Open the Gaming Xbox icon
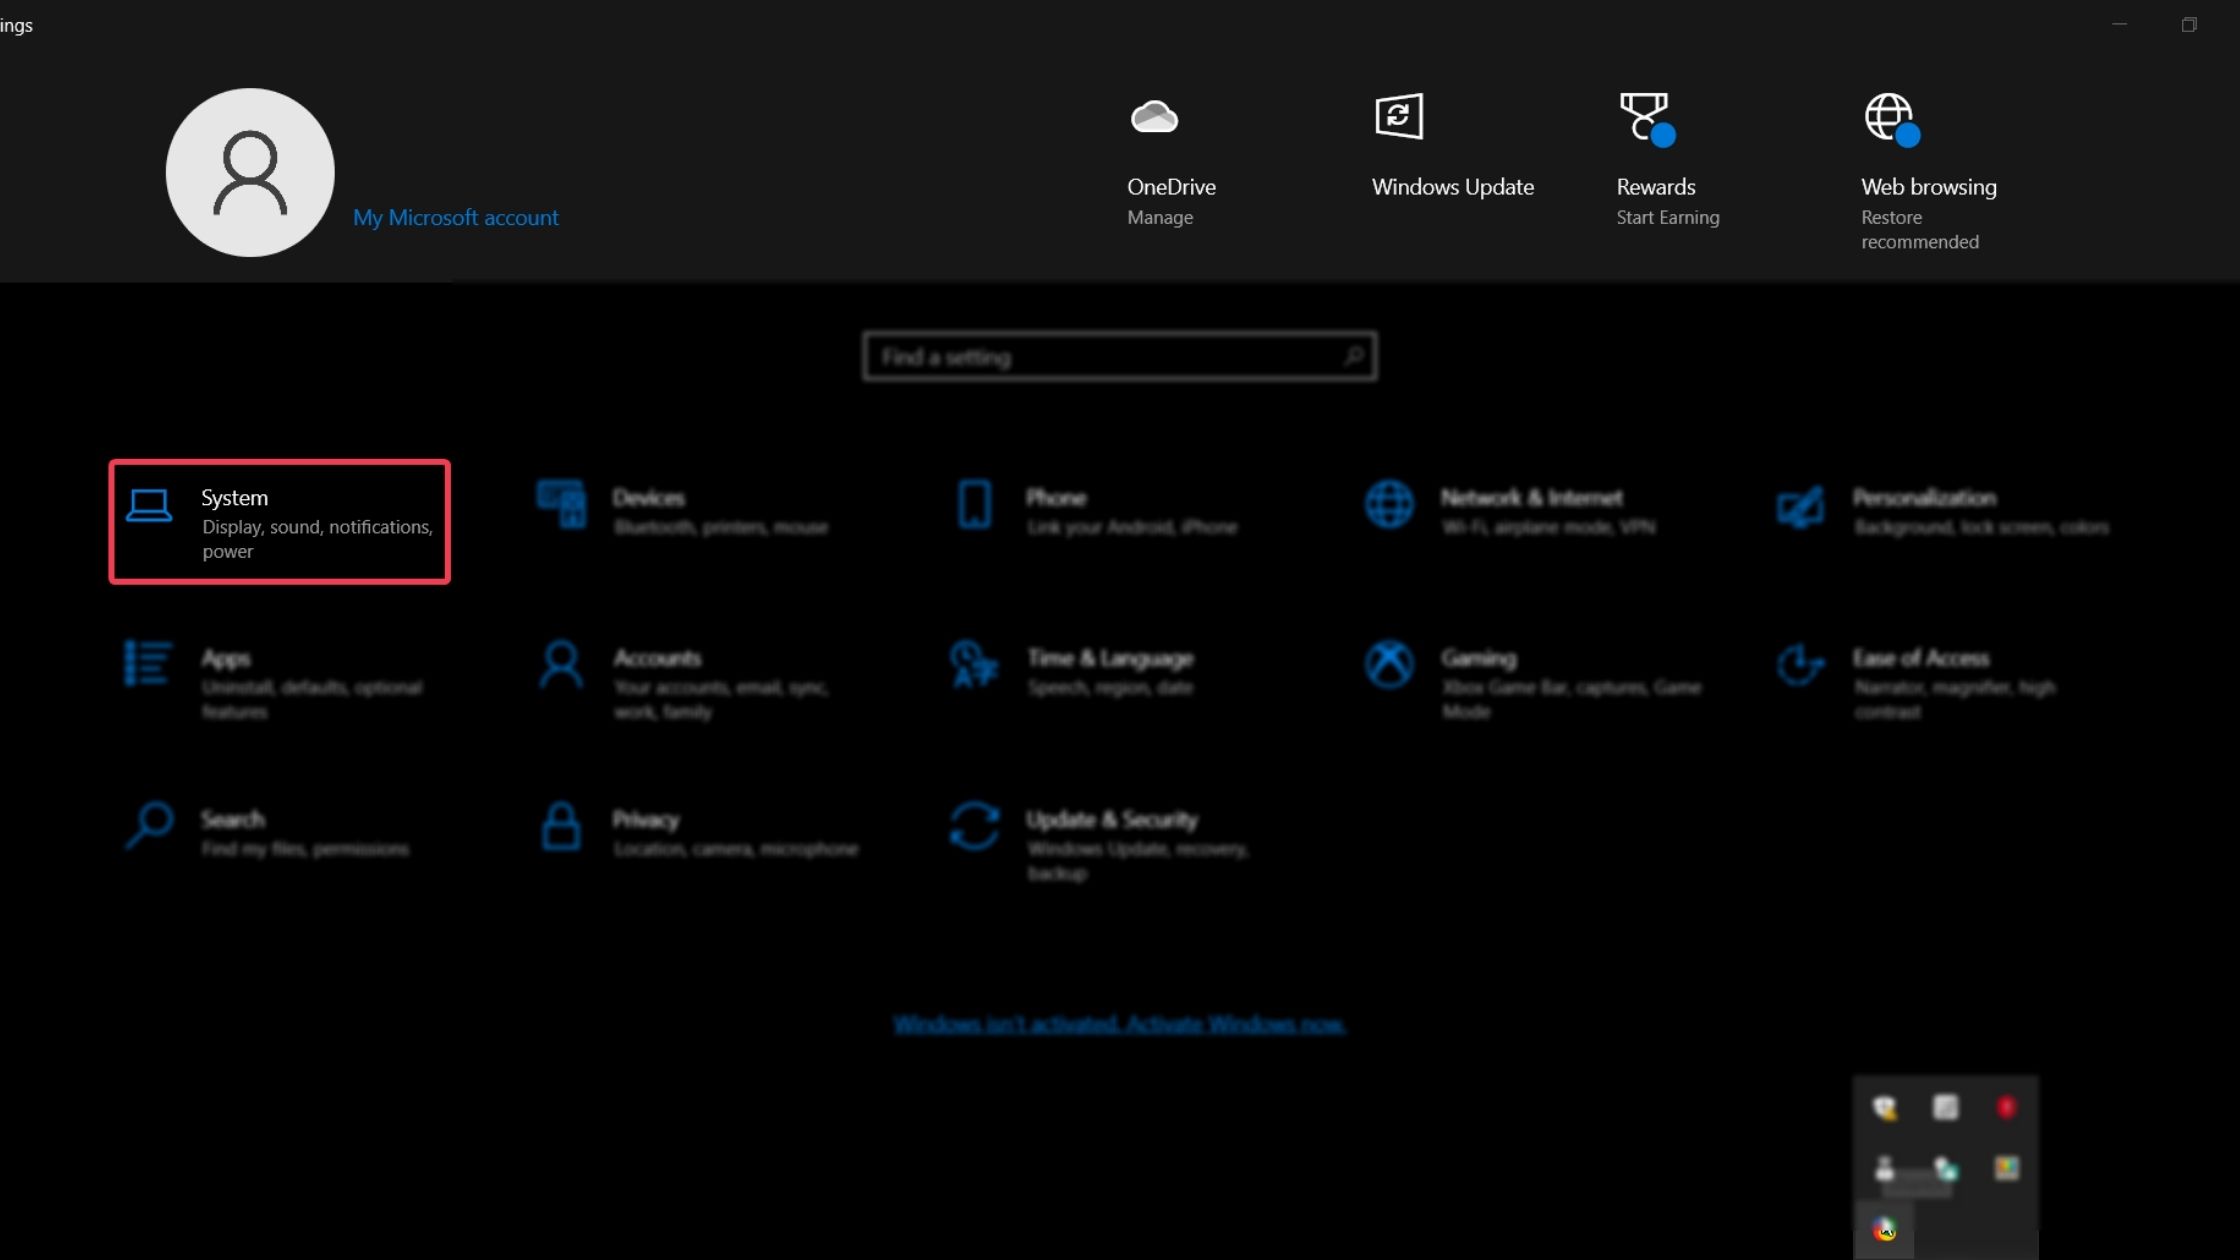This screenshot has width=2240, height=1260. [x=1389, y=664]
